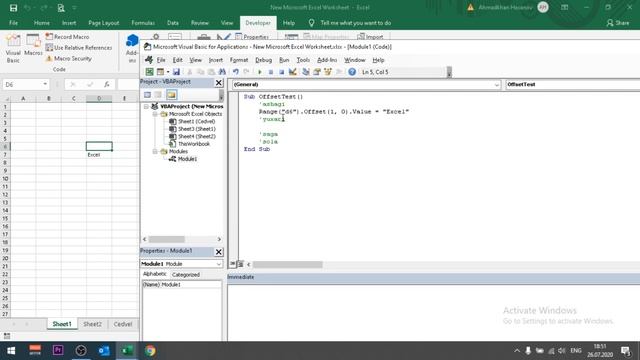
Task: Click Record Macro in Excel ribbon
Action: [67, 37]
